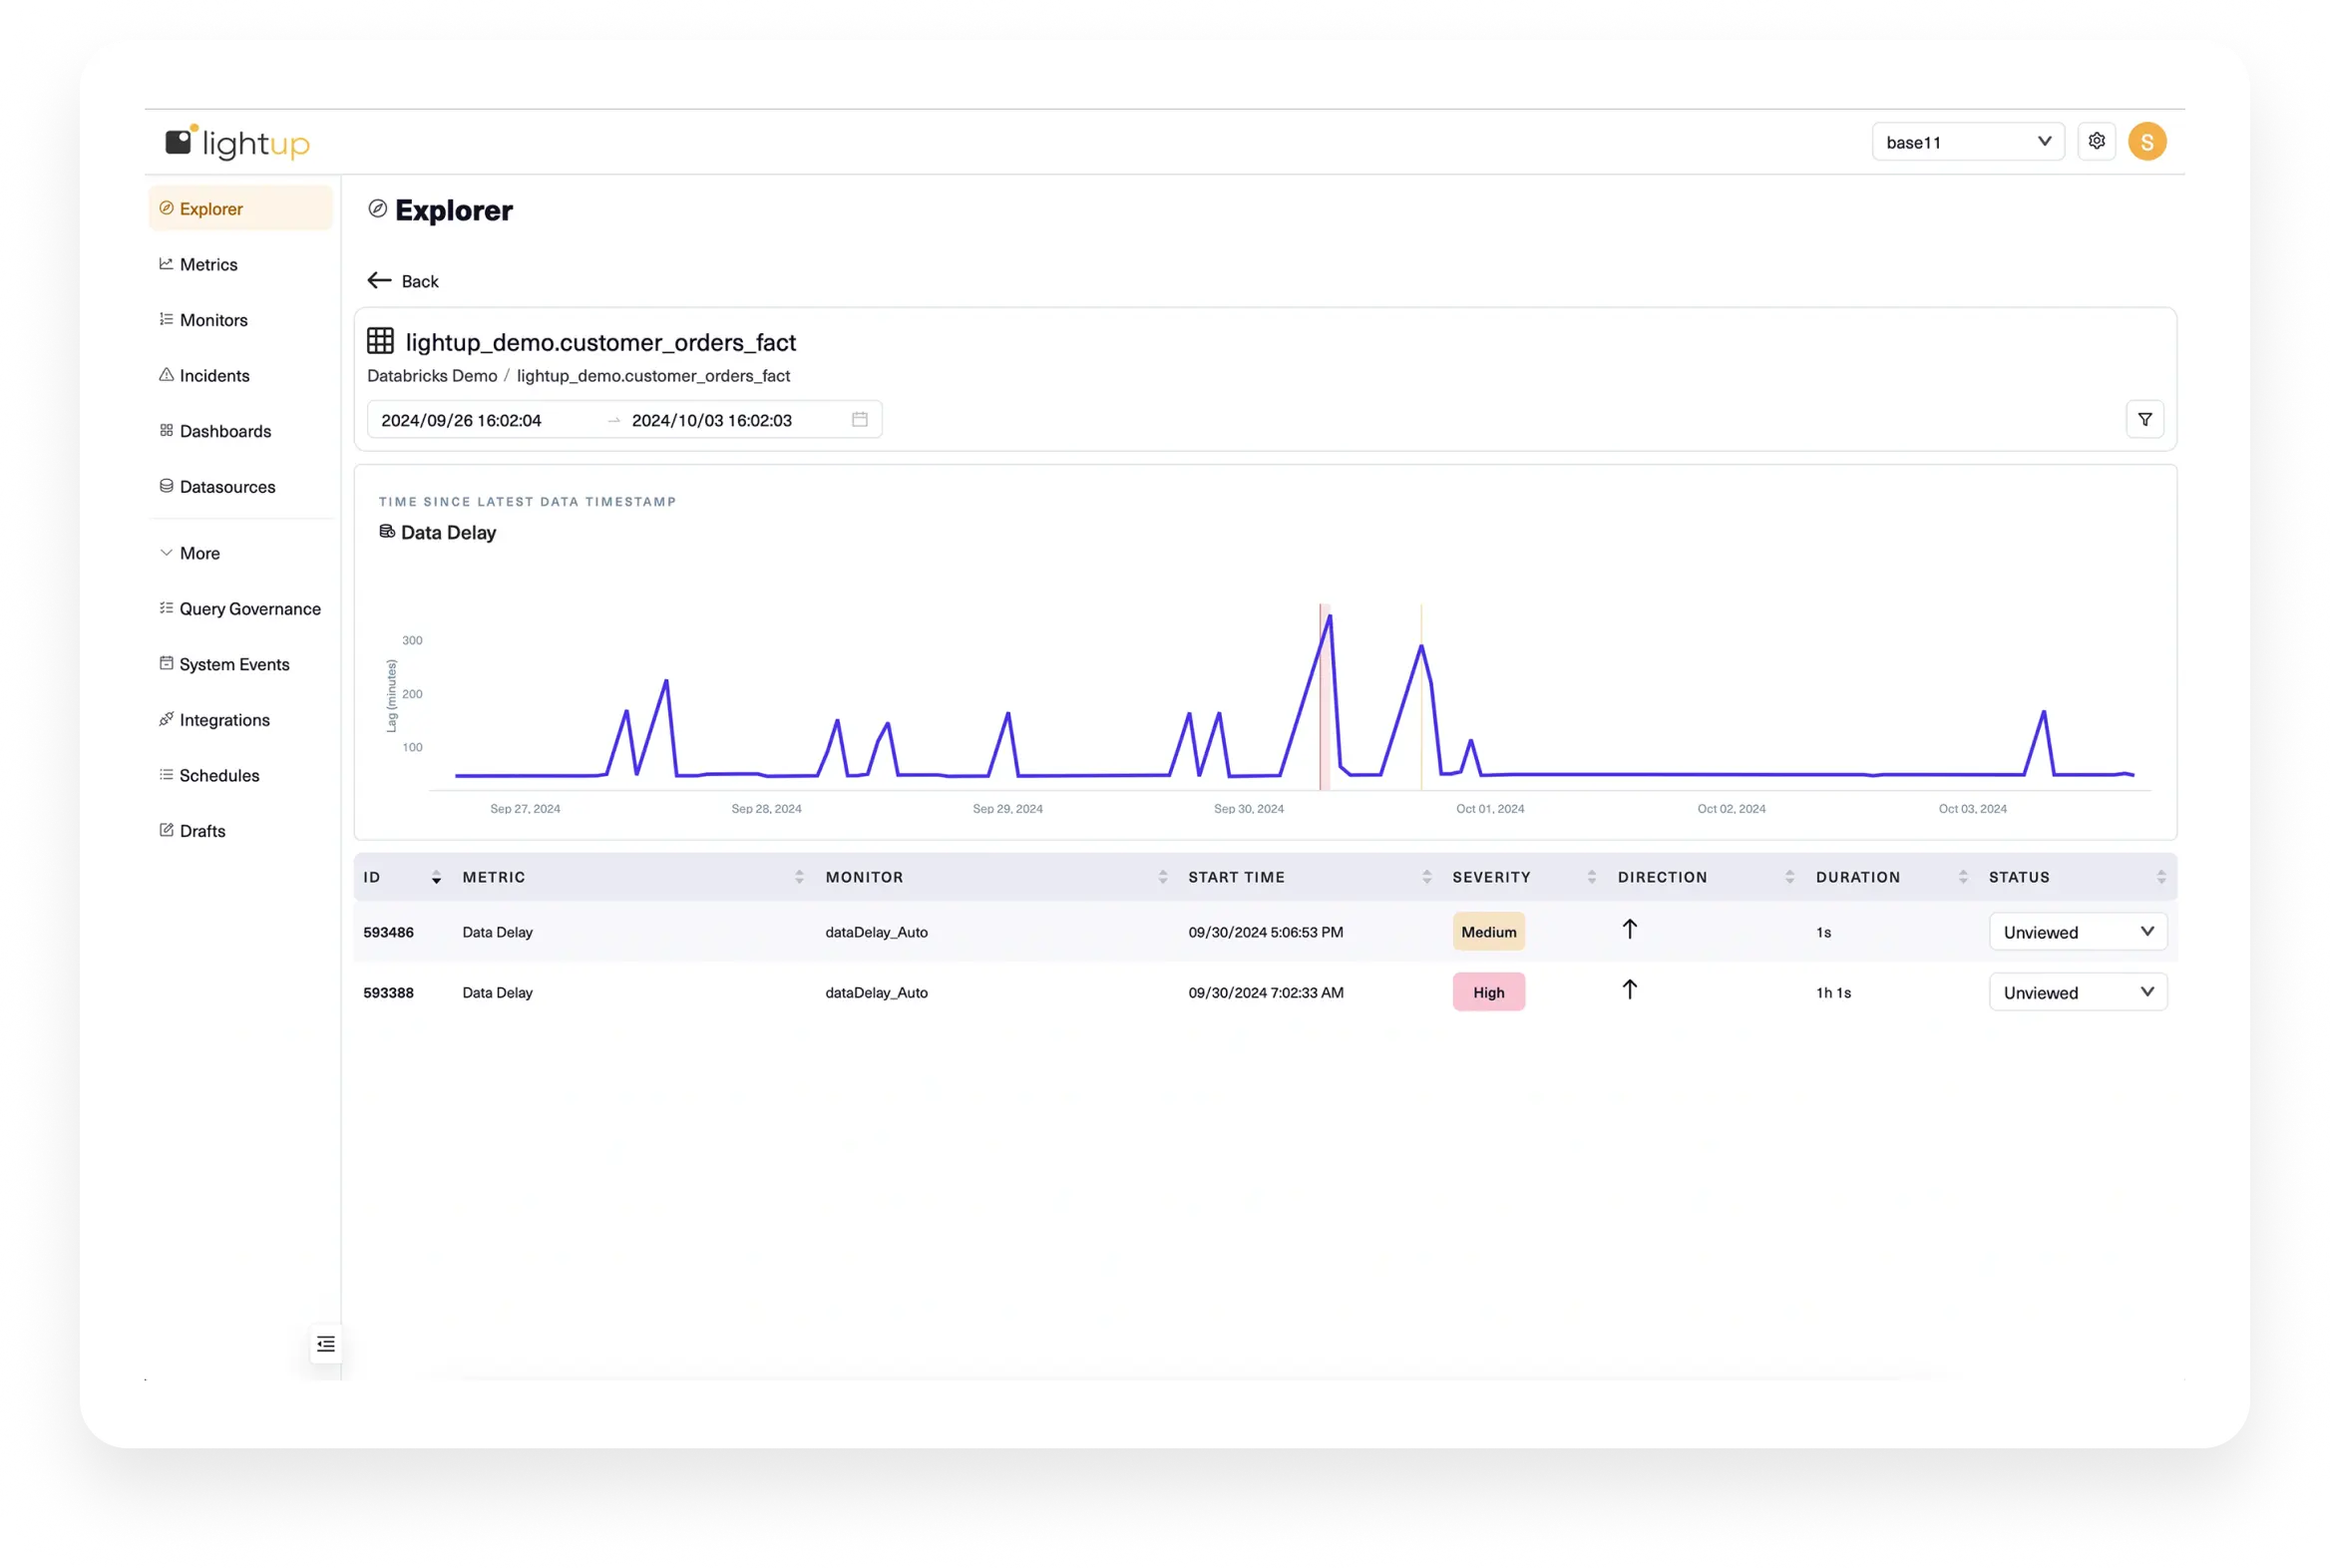Open the settings gear in the top bar
The width and height of the screenshot is (2330, 1568).
click(x=2098, y=141)
